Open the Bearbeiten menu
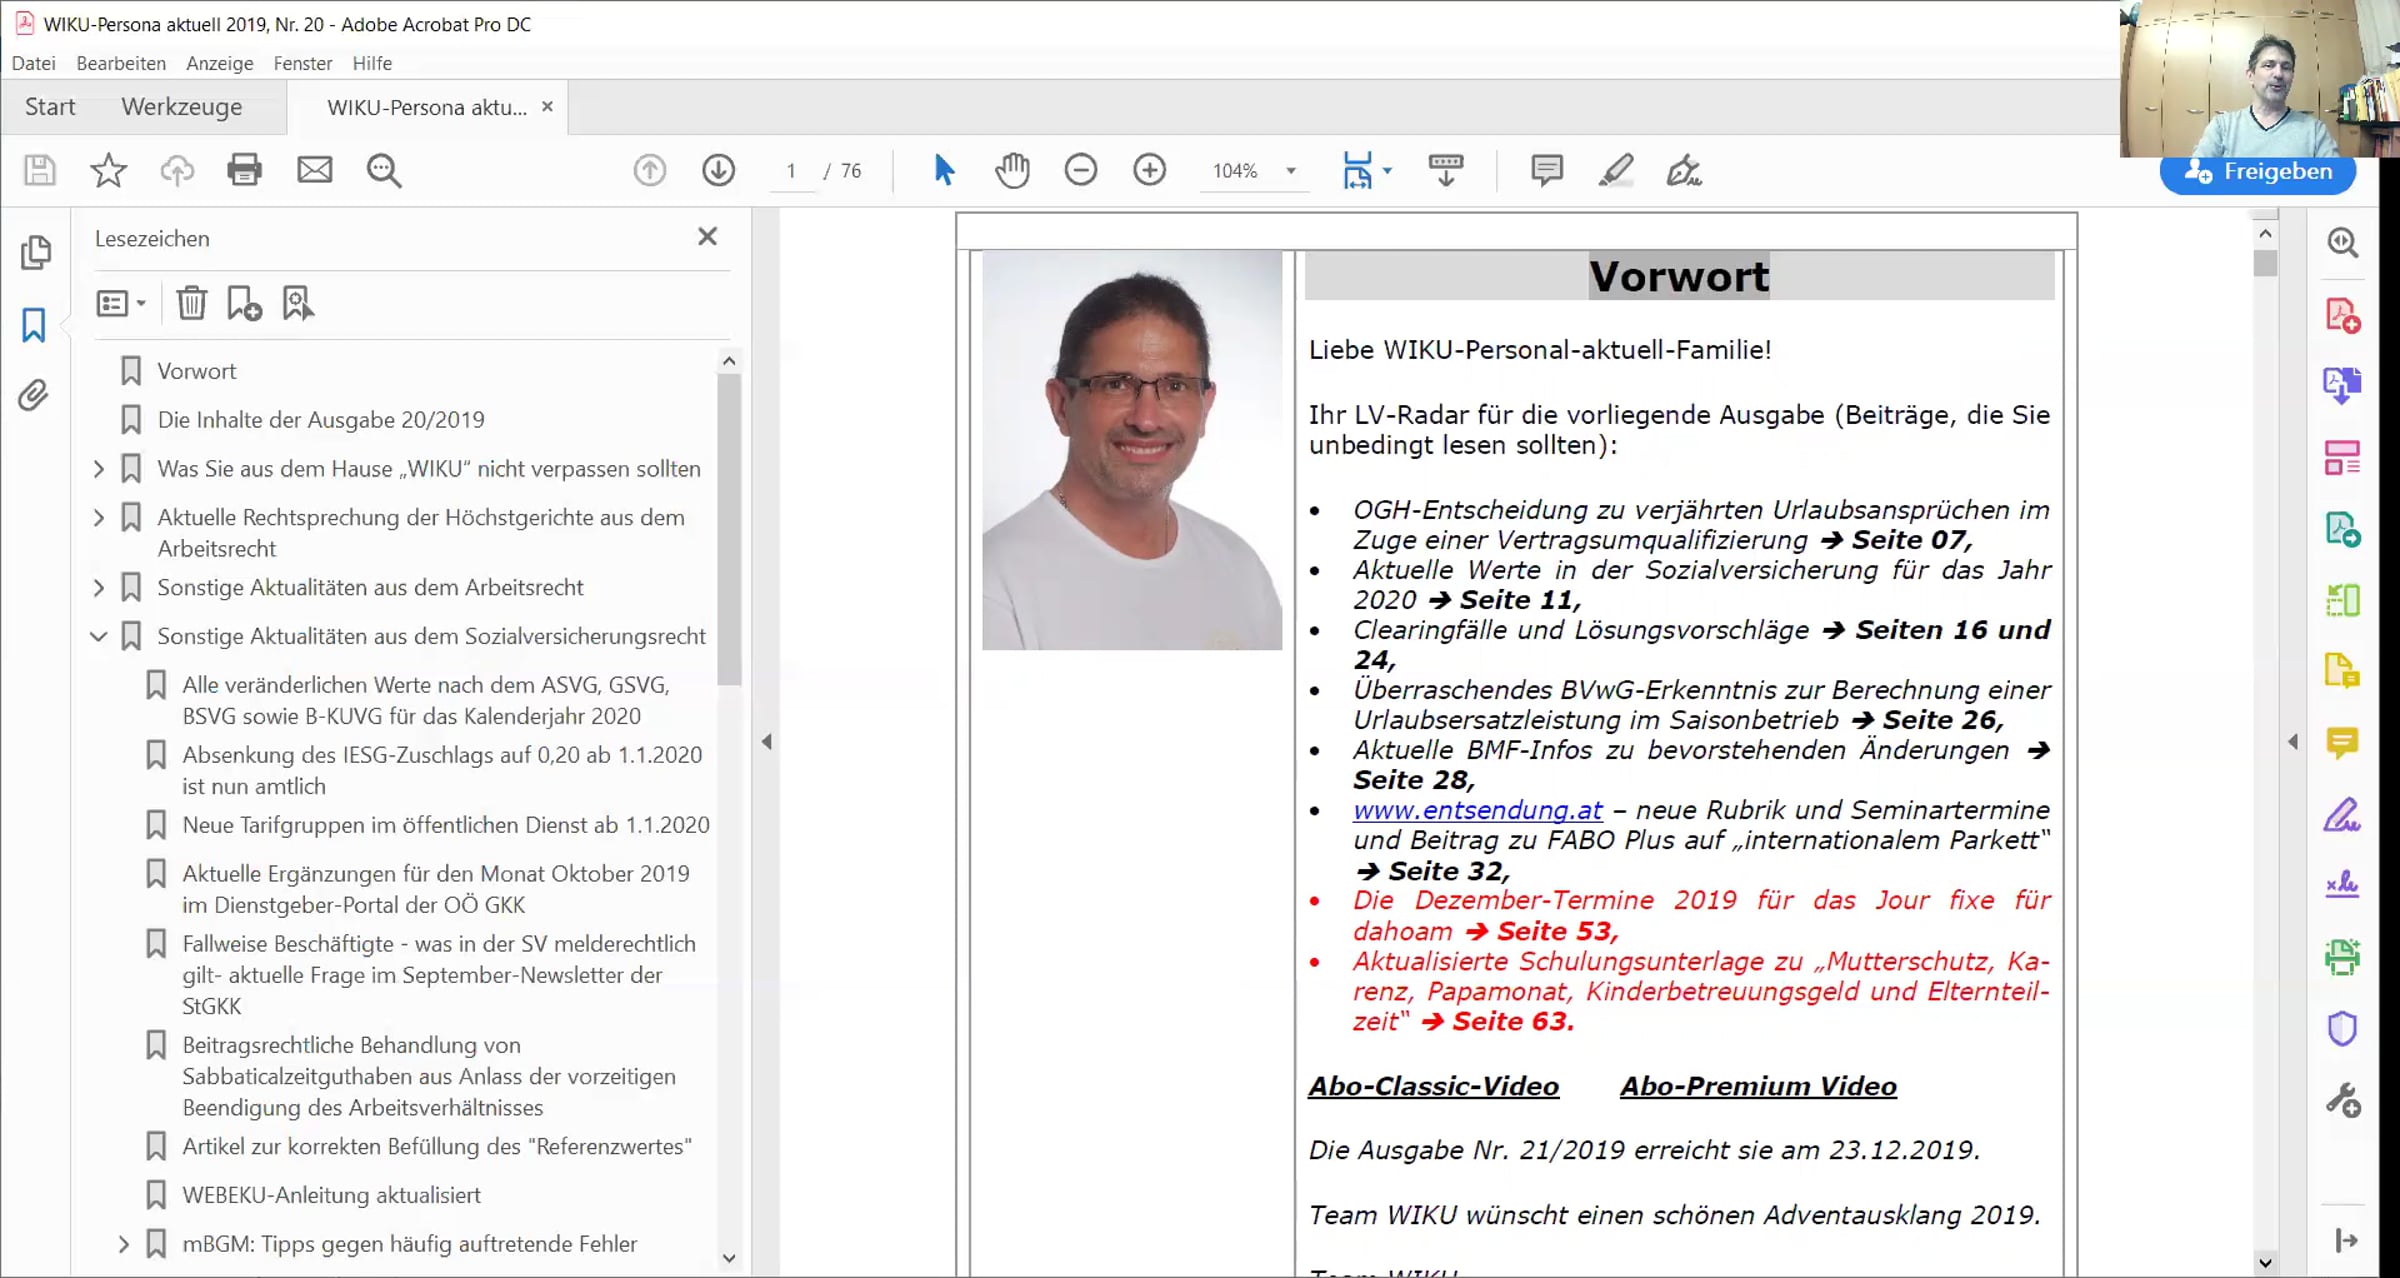This screenshot has height=1278, width=2400. pyautogui.click(x=121, y=63)
